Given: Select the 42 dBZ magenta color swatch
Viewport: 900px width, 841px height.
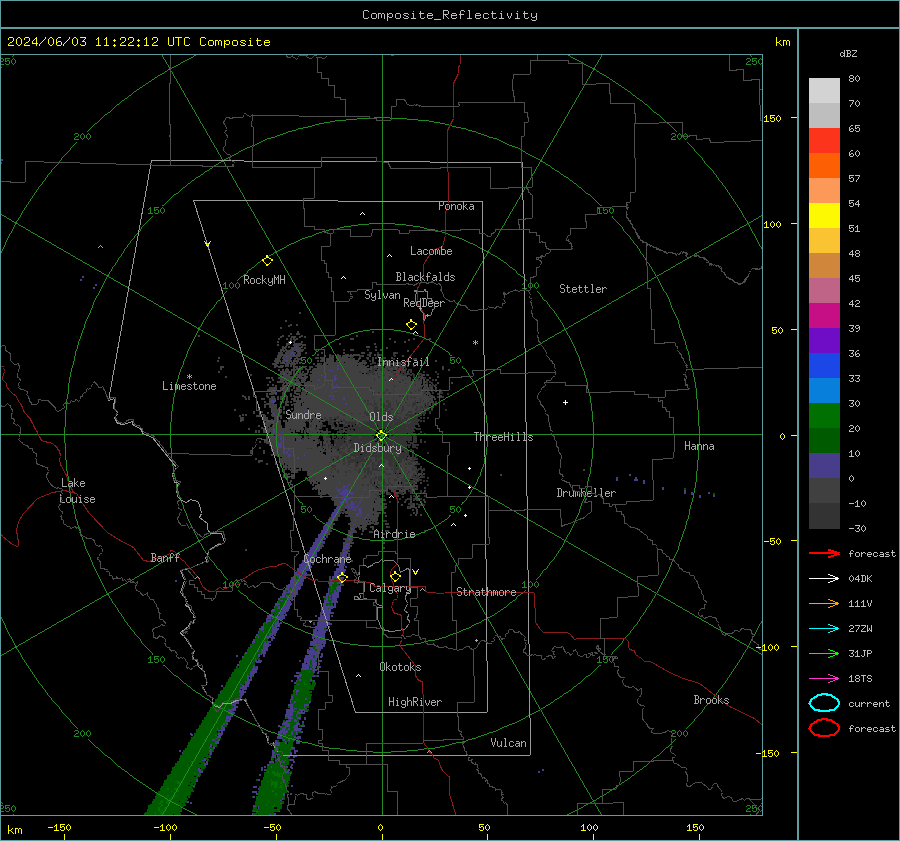Looking at the screenshot, I should [824, 316].
